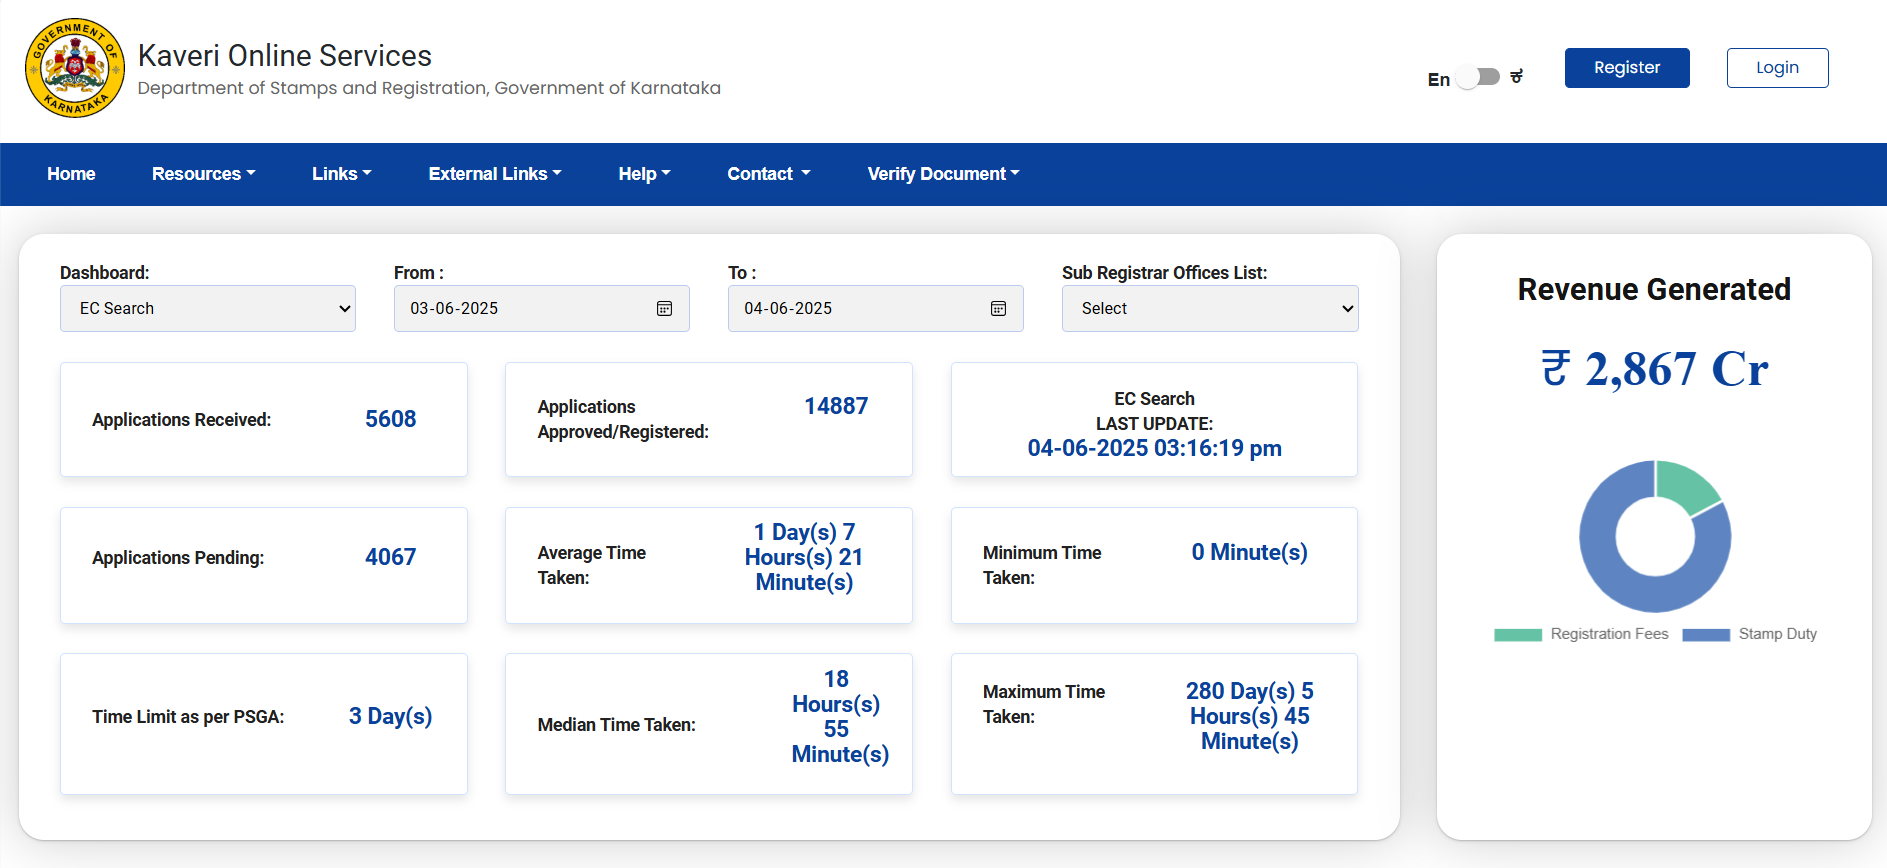Open the Dashboard EC Search dropdown
Image resolution: width=1887 pixels, height=868 pixels.
[208, 308]
